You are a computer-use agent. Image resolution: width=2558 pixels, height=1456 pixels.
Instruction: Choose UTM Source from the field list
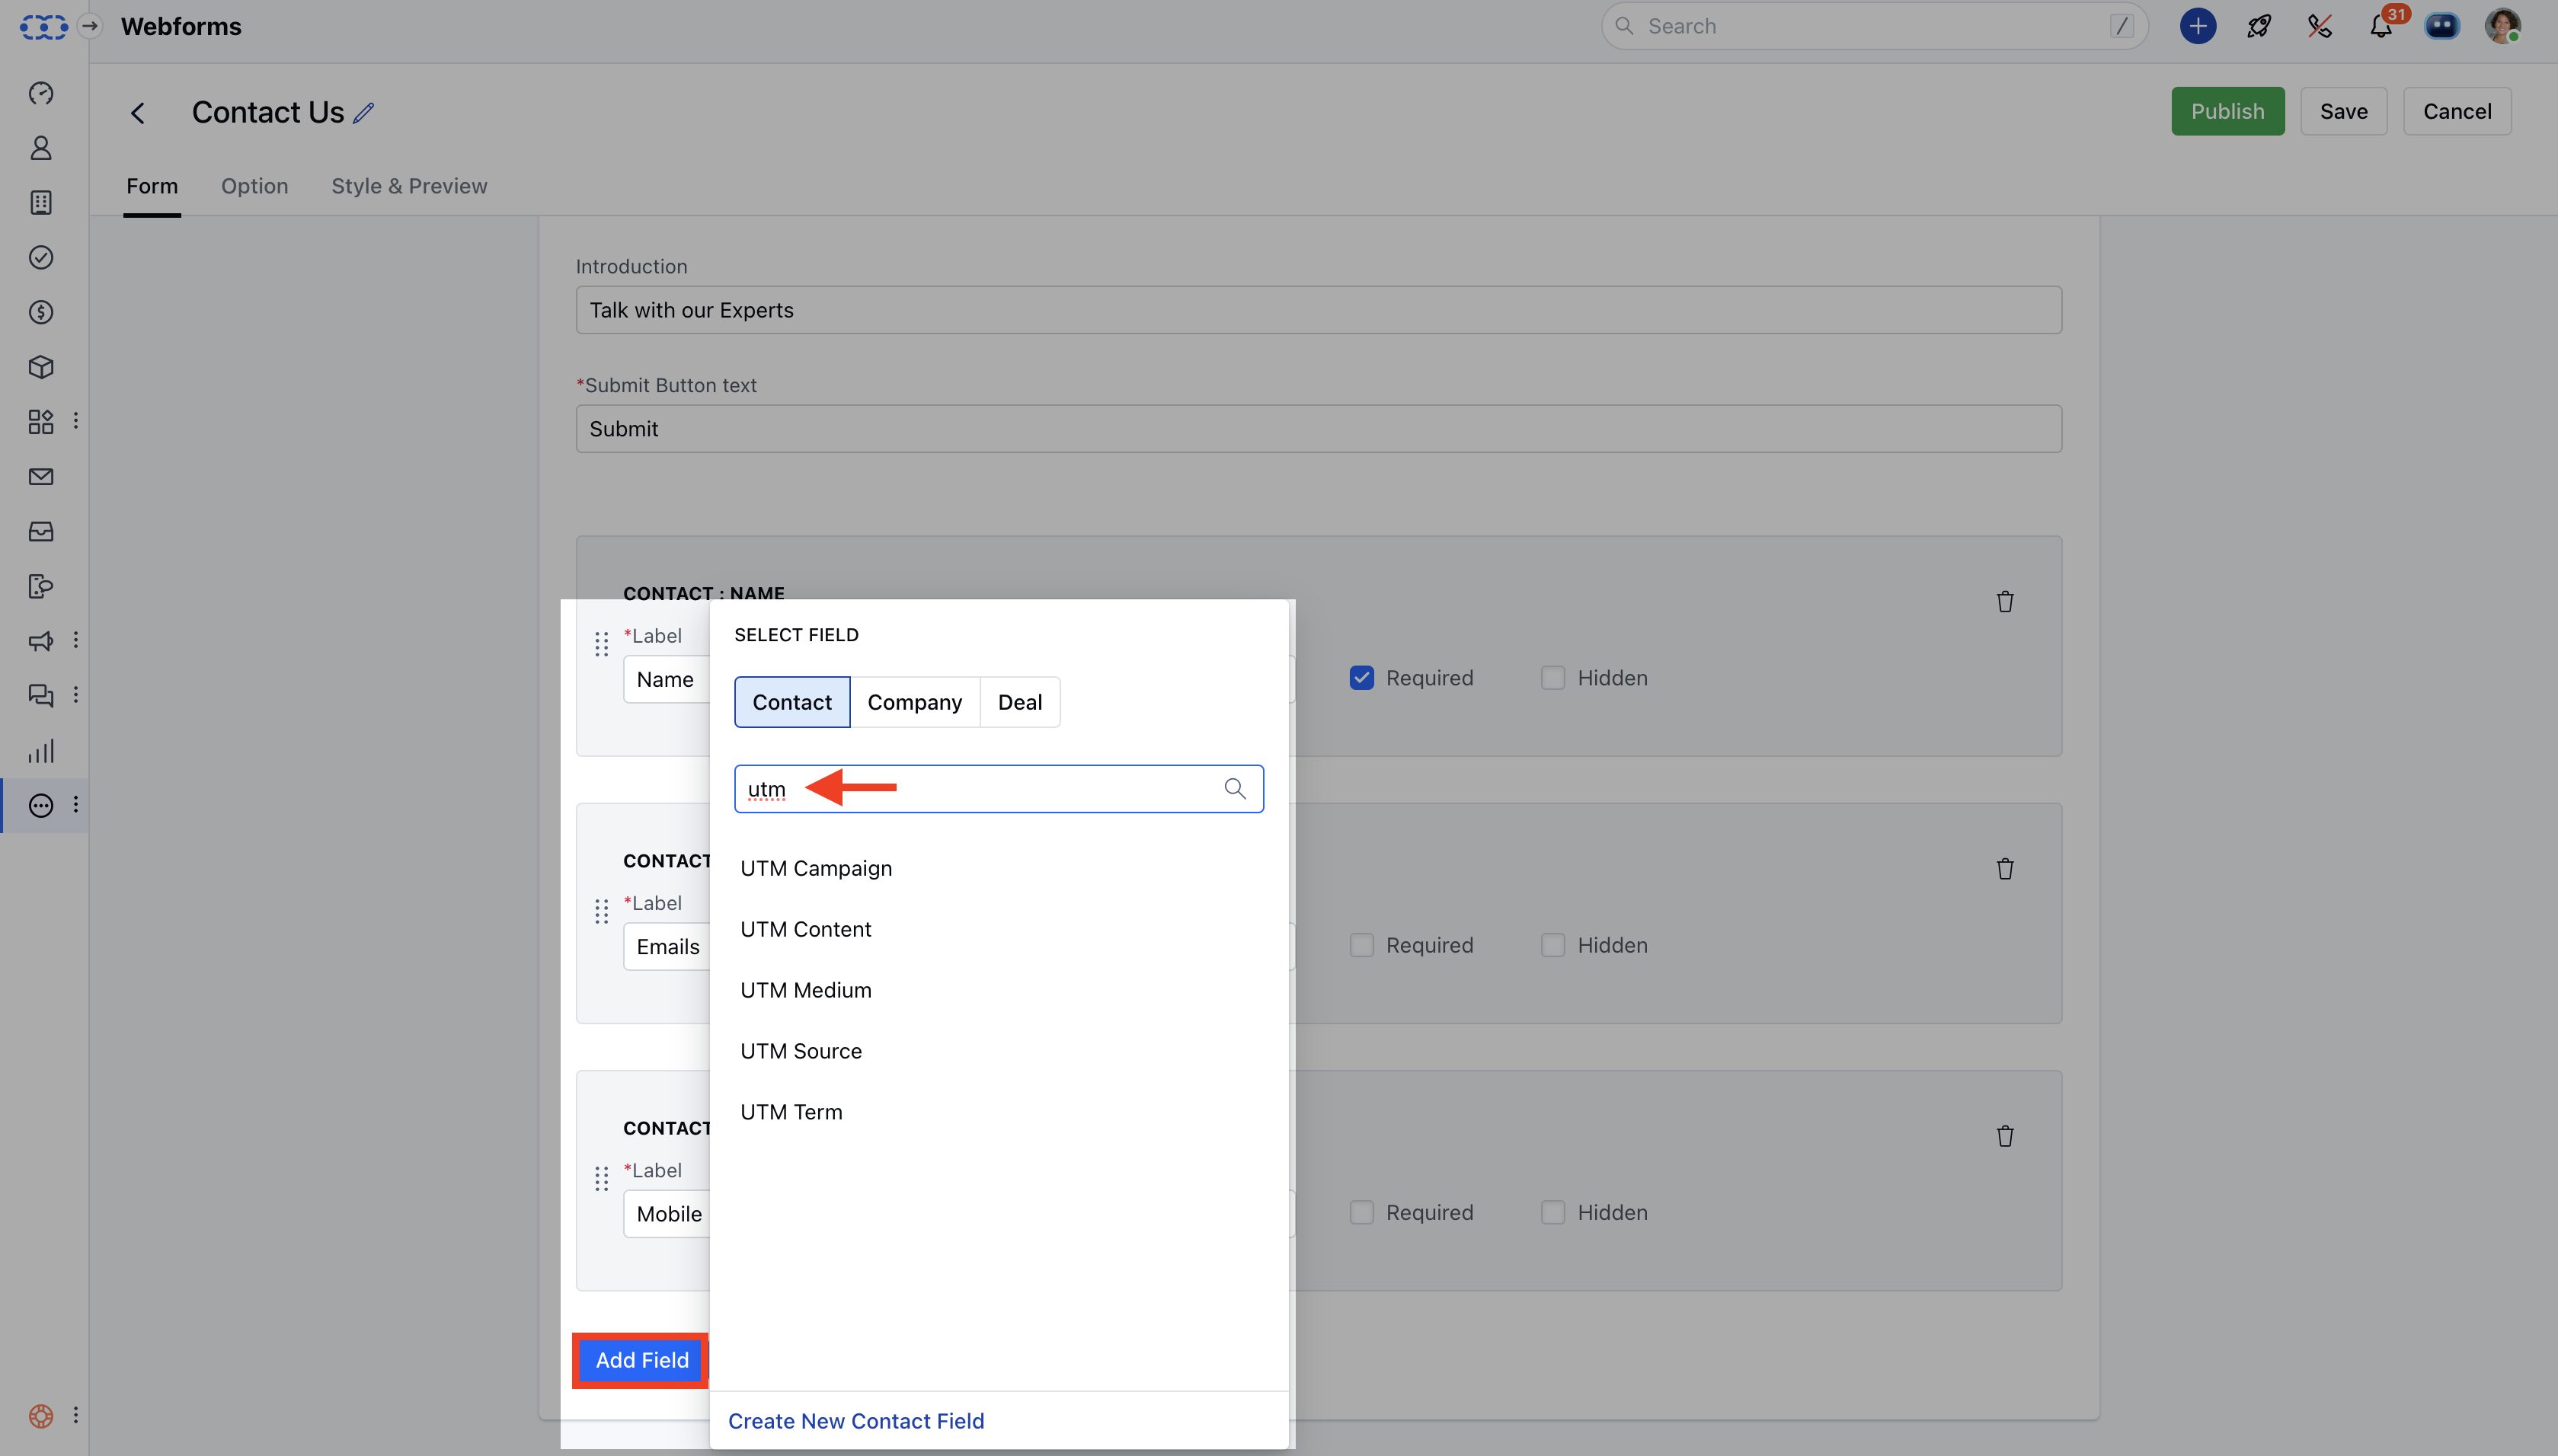pyautogui.click(x=801, y=1051)
